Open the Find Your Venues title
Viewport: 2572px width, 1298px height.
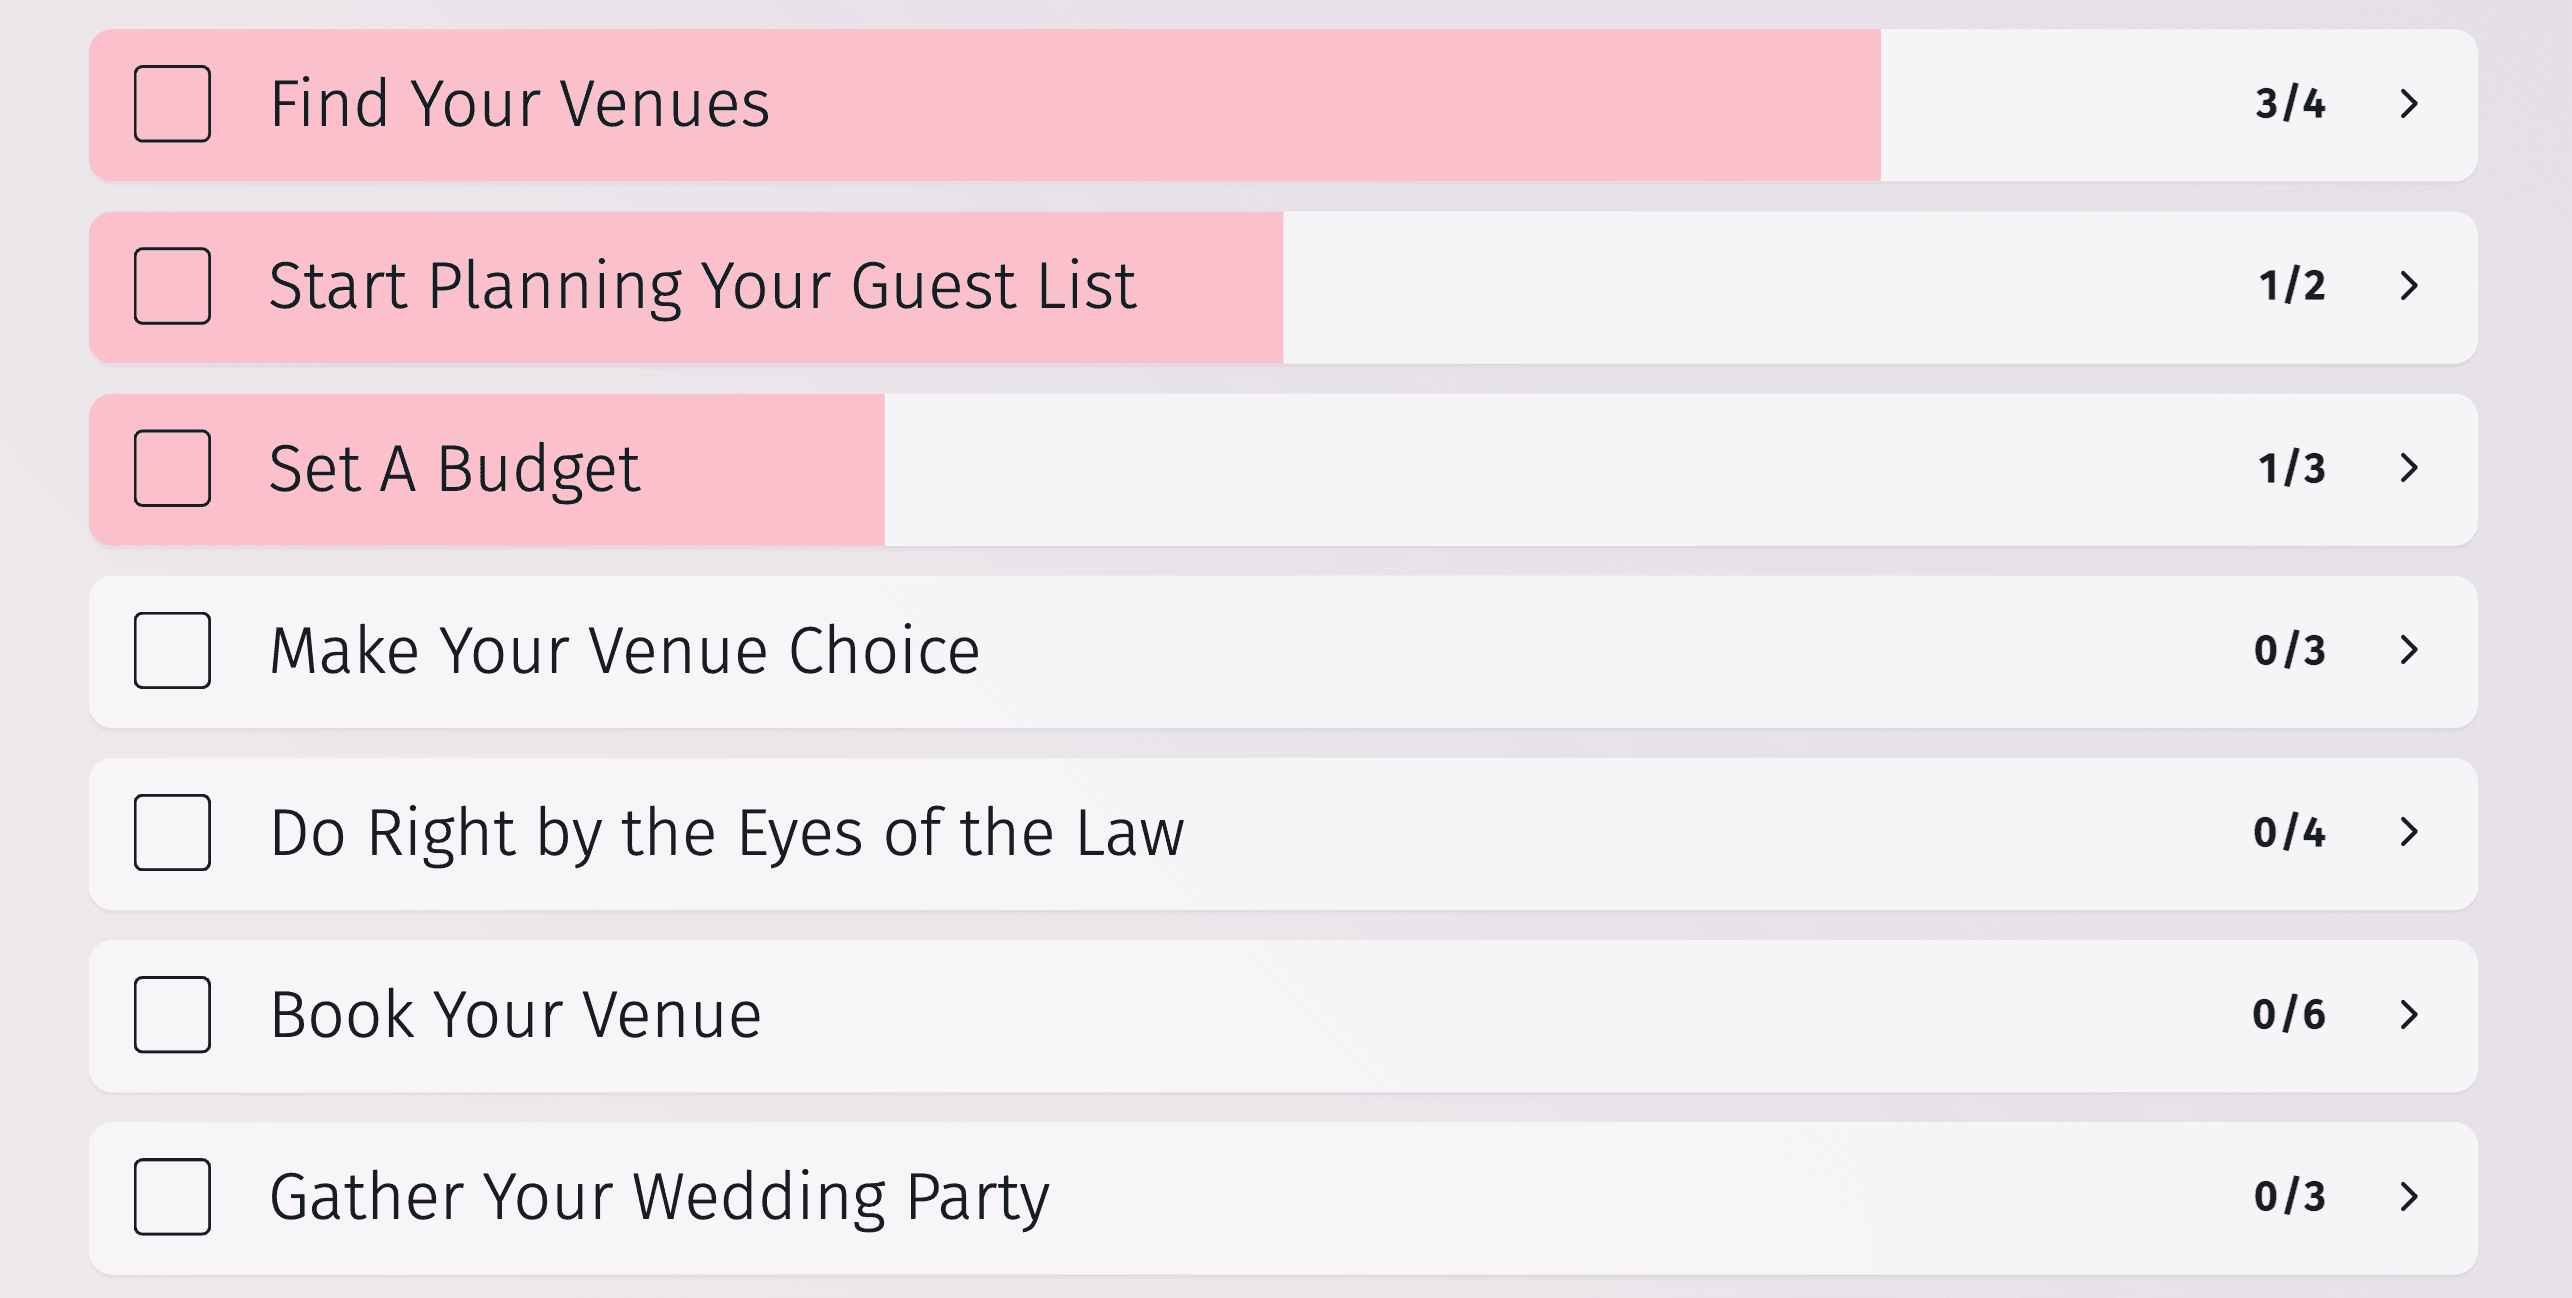point(520,104)
